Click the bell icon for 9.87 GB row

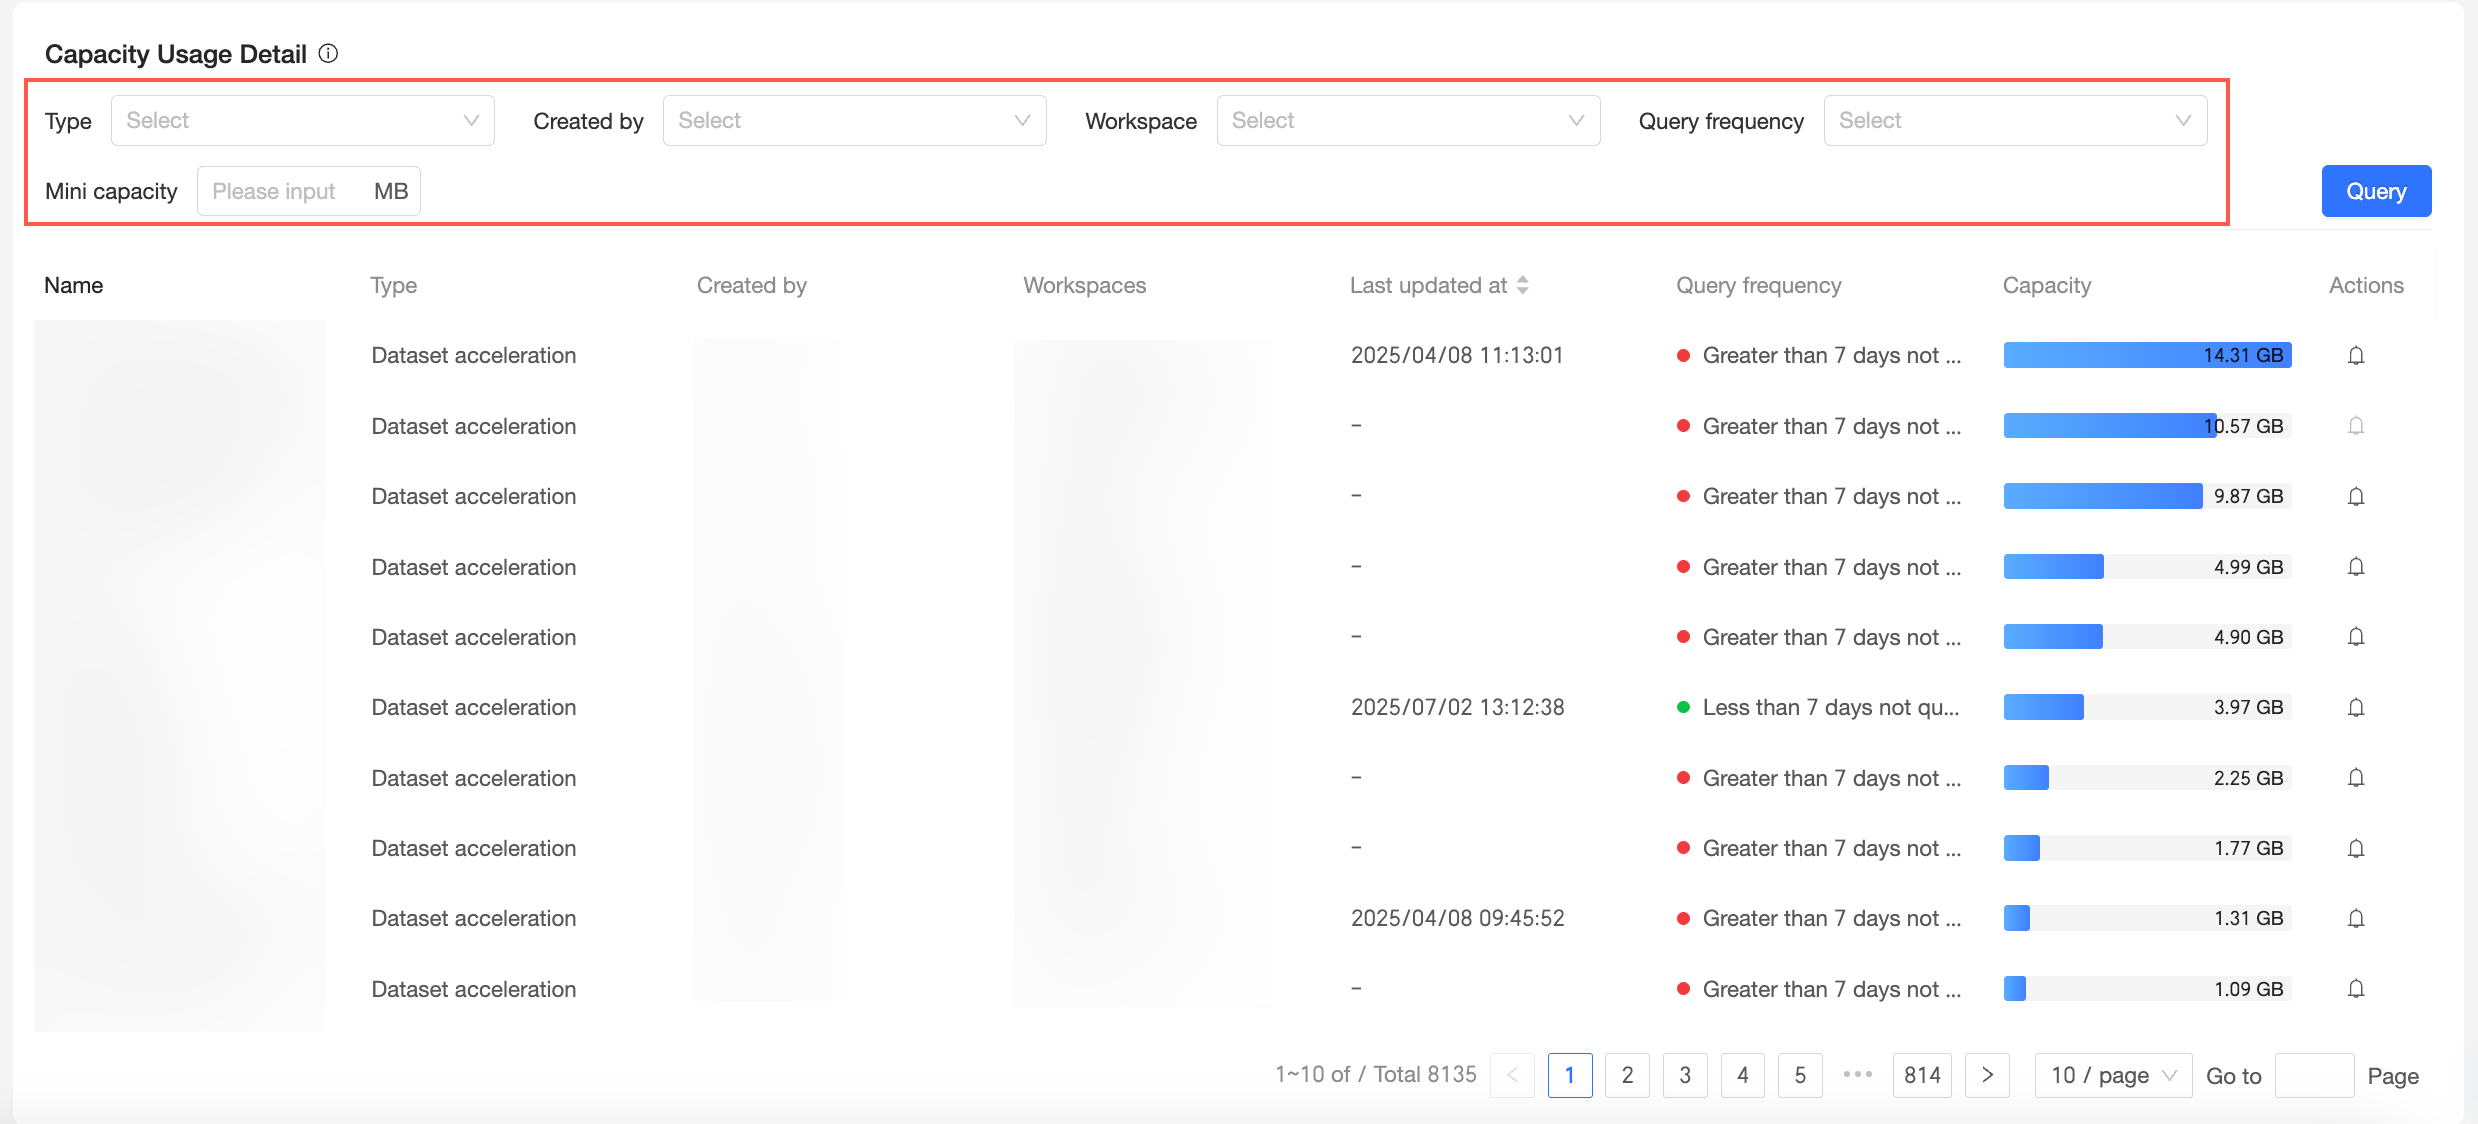pos(2355,497)
